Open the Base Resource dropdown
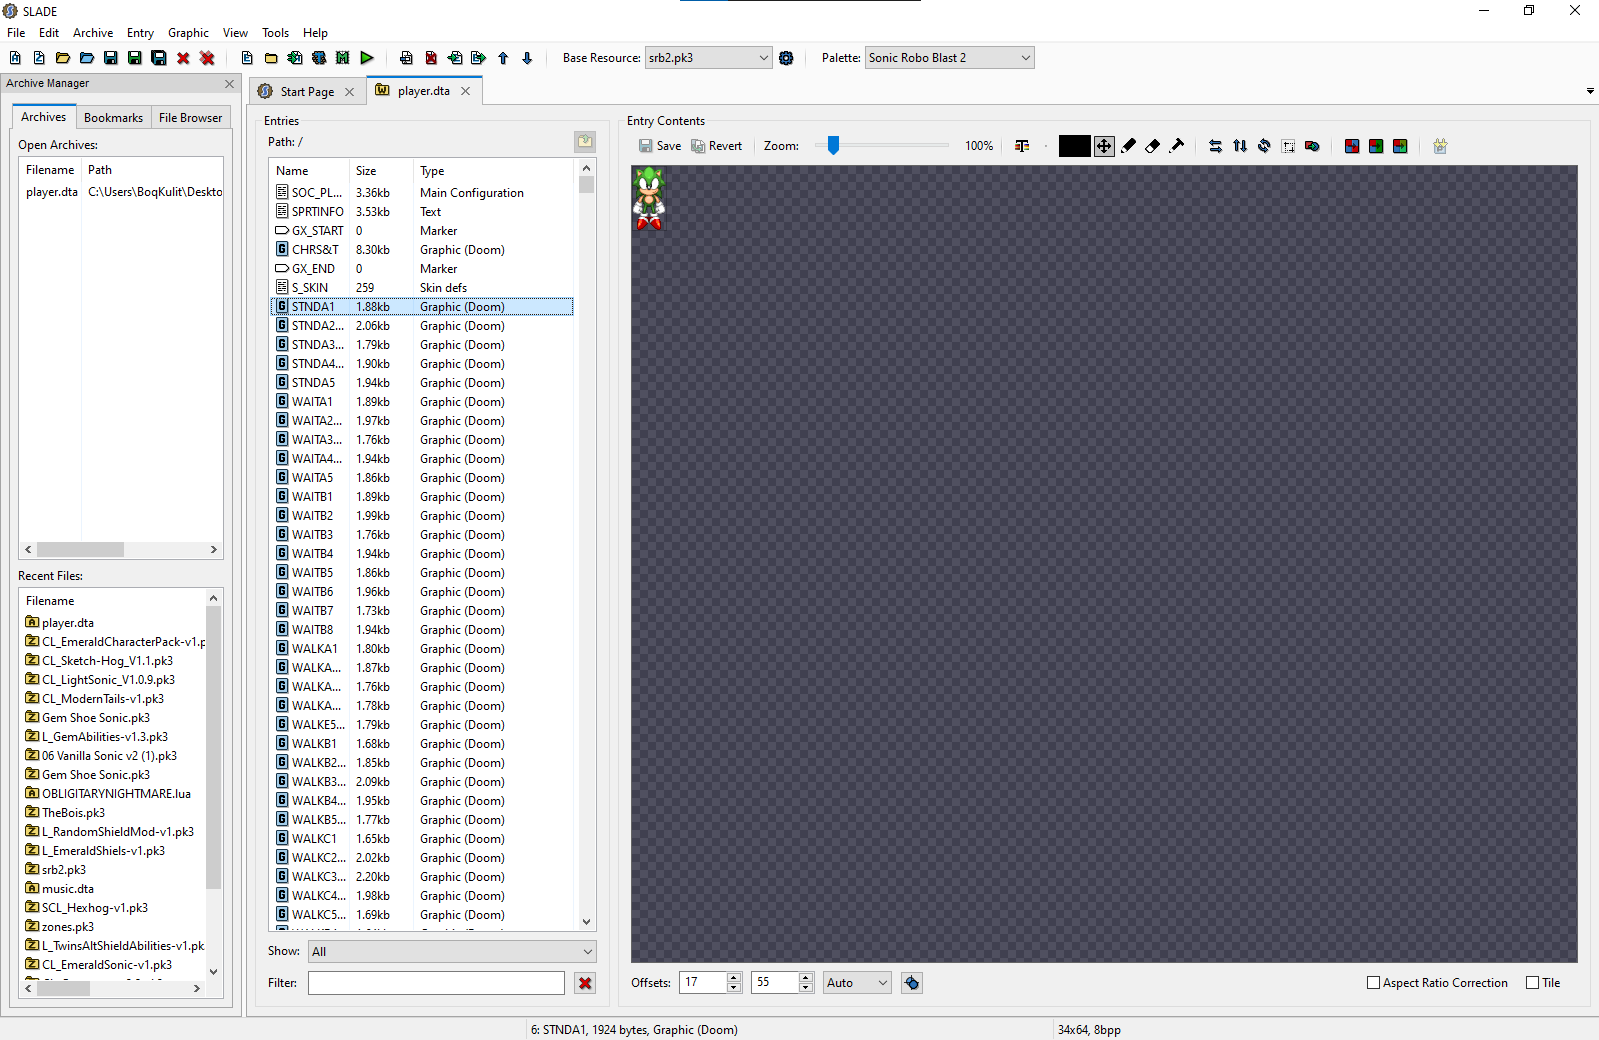The height and width of the screenshot is (1040, 1599). tap(709, 58)
